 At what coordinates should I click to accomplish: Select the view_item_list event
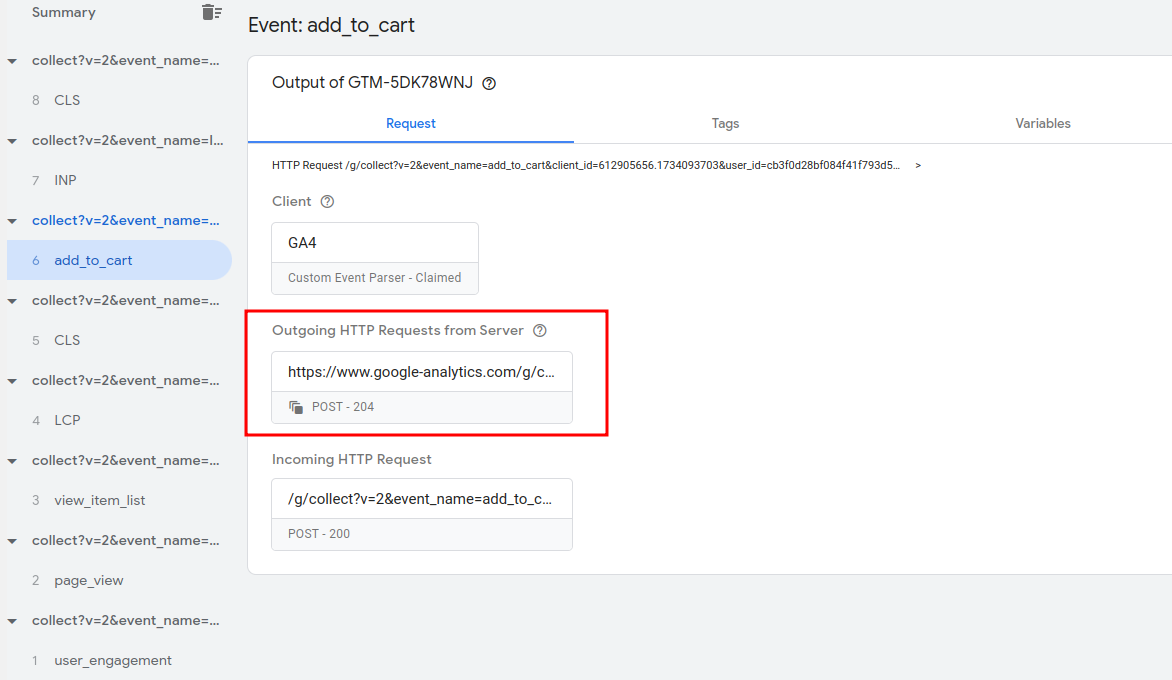[99, 500]
